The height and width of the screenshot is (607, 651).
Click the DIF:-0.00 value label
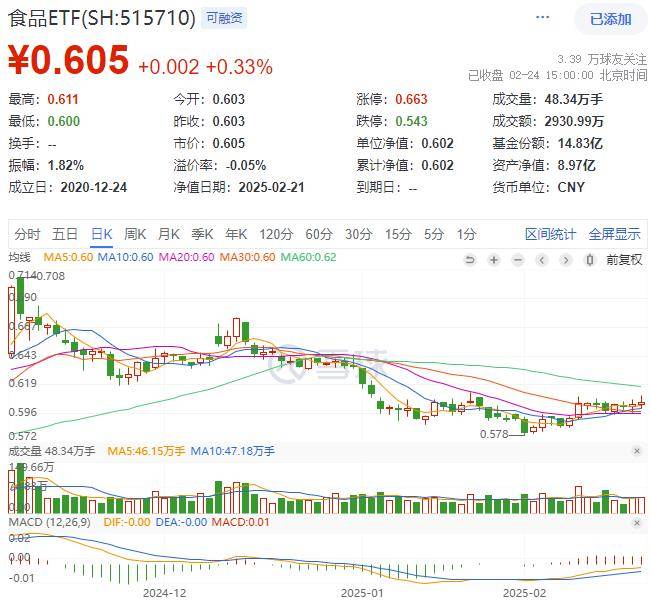(127, 522)
